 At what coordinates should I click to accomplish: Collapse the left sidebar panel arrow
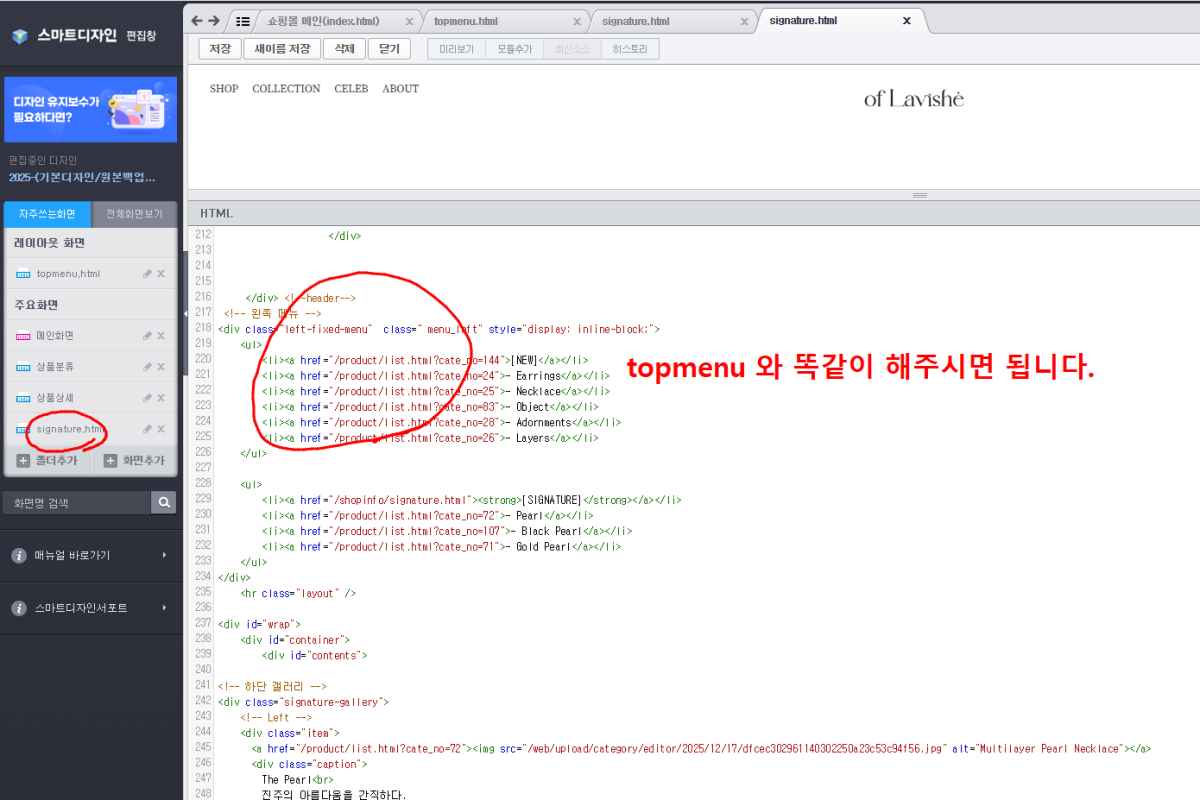click(184, 313)
